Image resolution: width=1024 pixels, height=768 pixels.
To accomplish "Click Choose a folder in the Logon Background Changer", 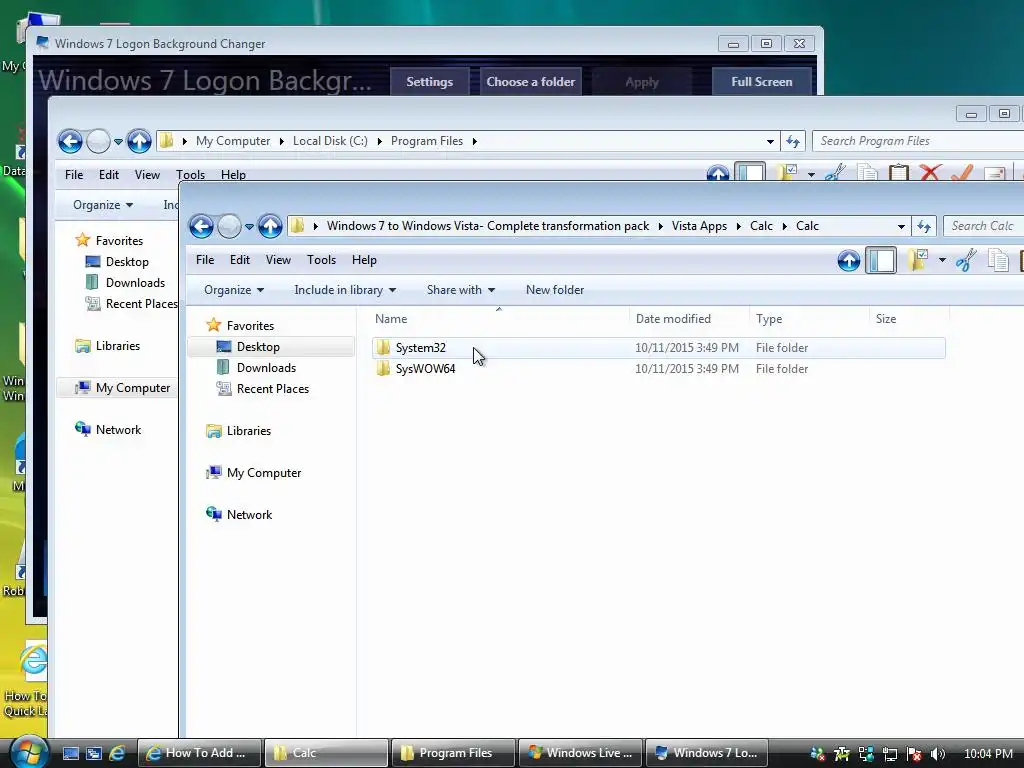I will coord(530,82).
